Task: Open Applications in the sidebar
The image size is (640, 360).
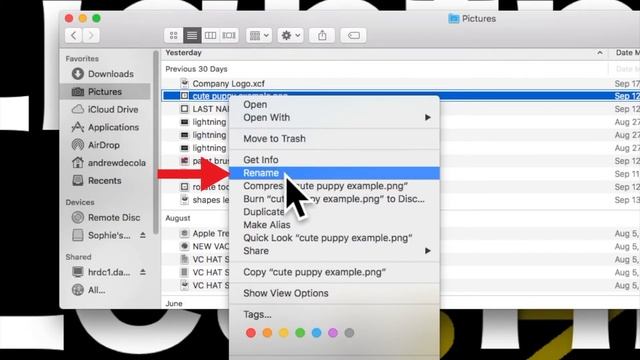Action: [105, 127]
